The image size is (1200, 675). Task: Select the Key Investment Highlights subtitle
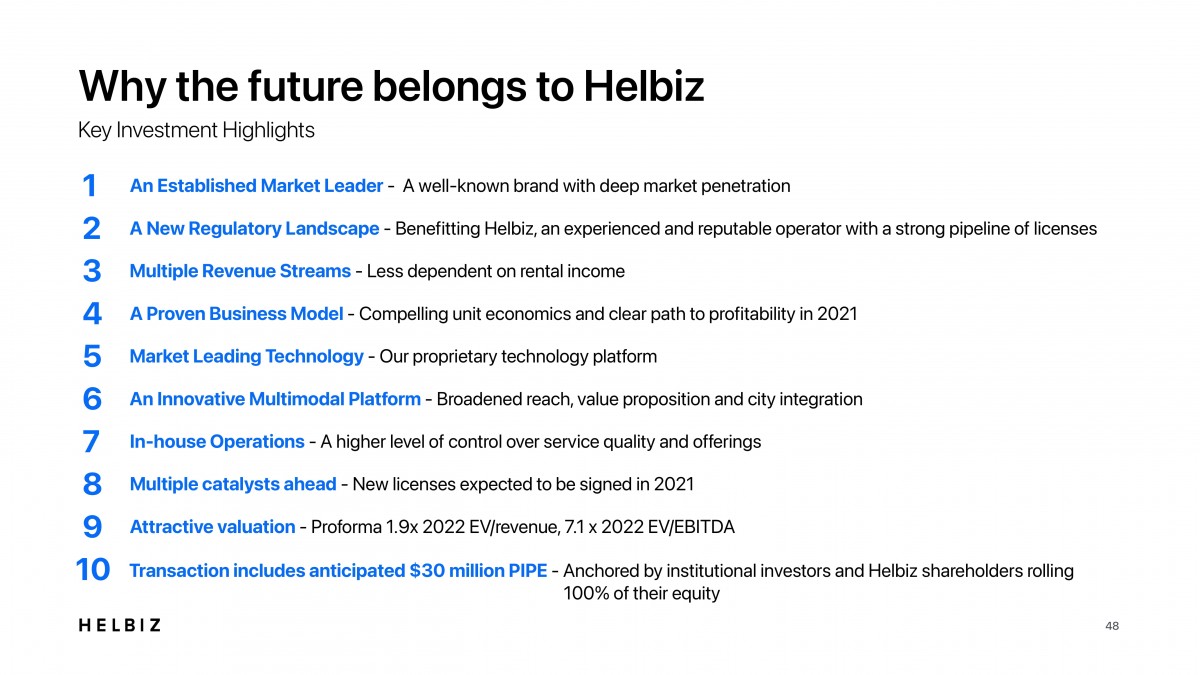pos(196,130)
